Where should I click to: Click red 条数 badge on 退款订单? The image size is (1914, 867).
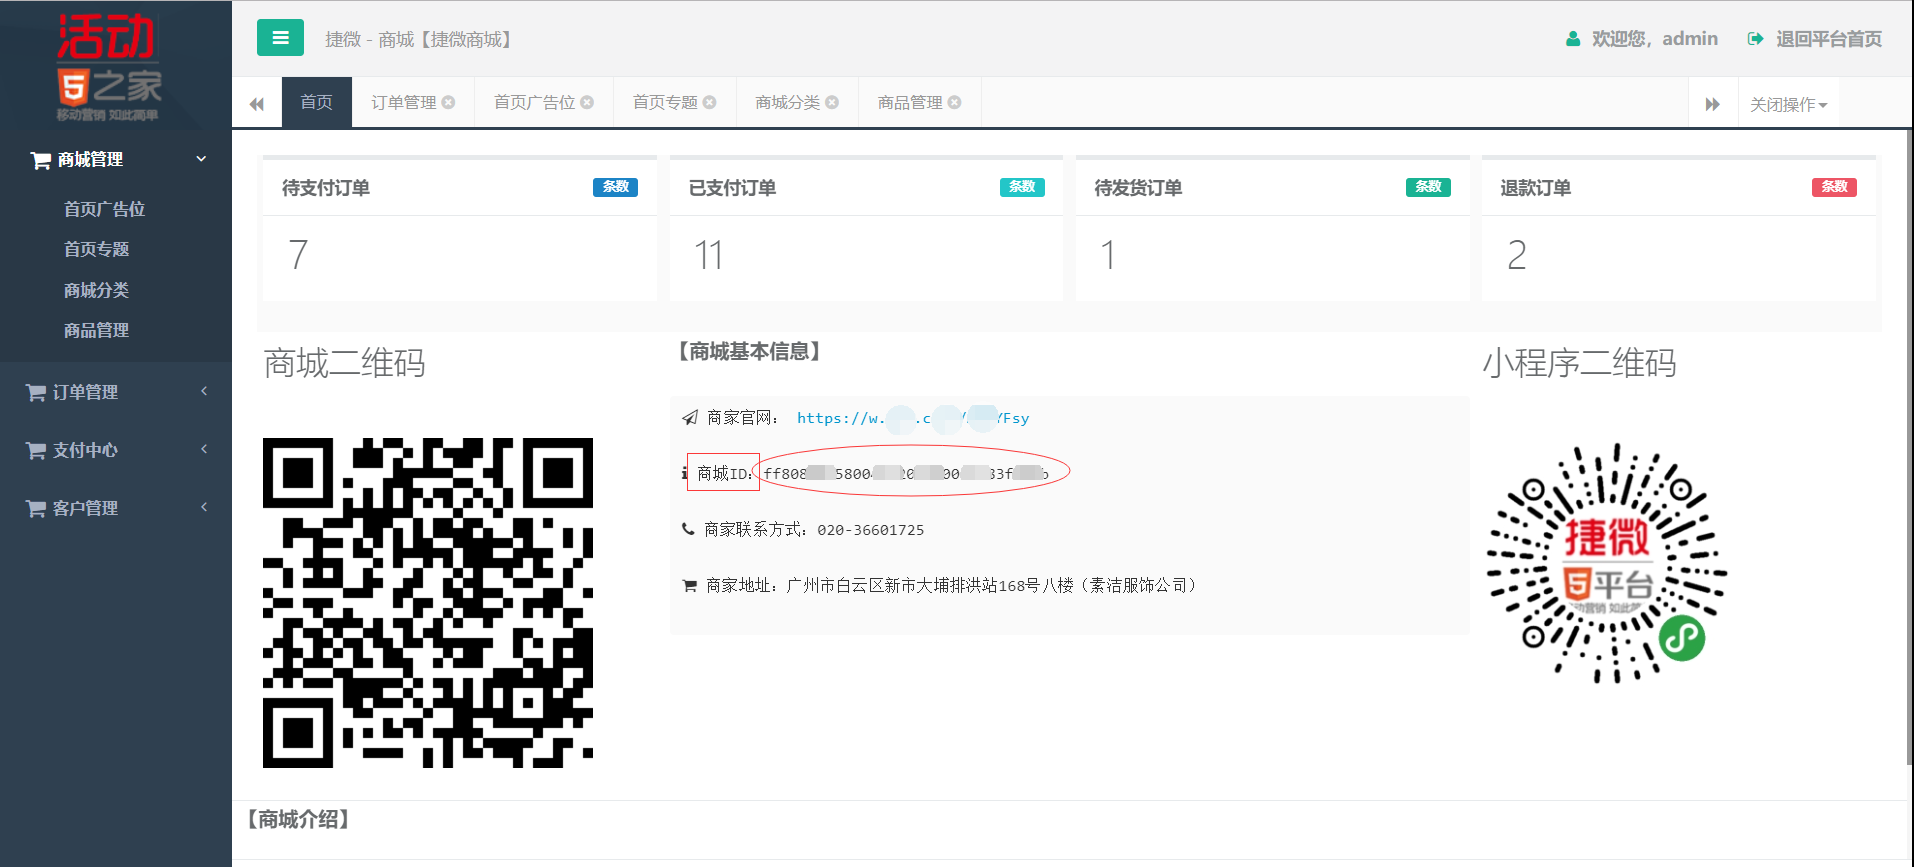click(x=1834, y=187)
